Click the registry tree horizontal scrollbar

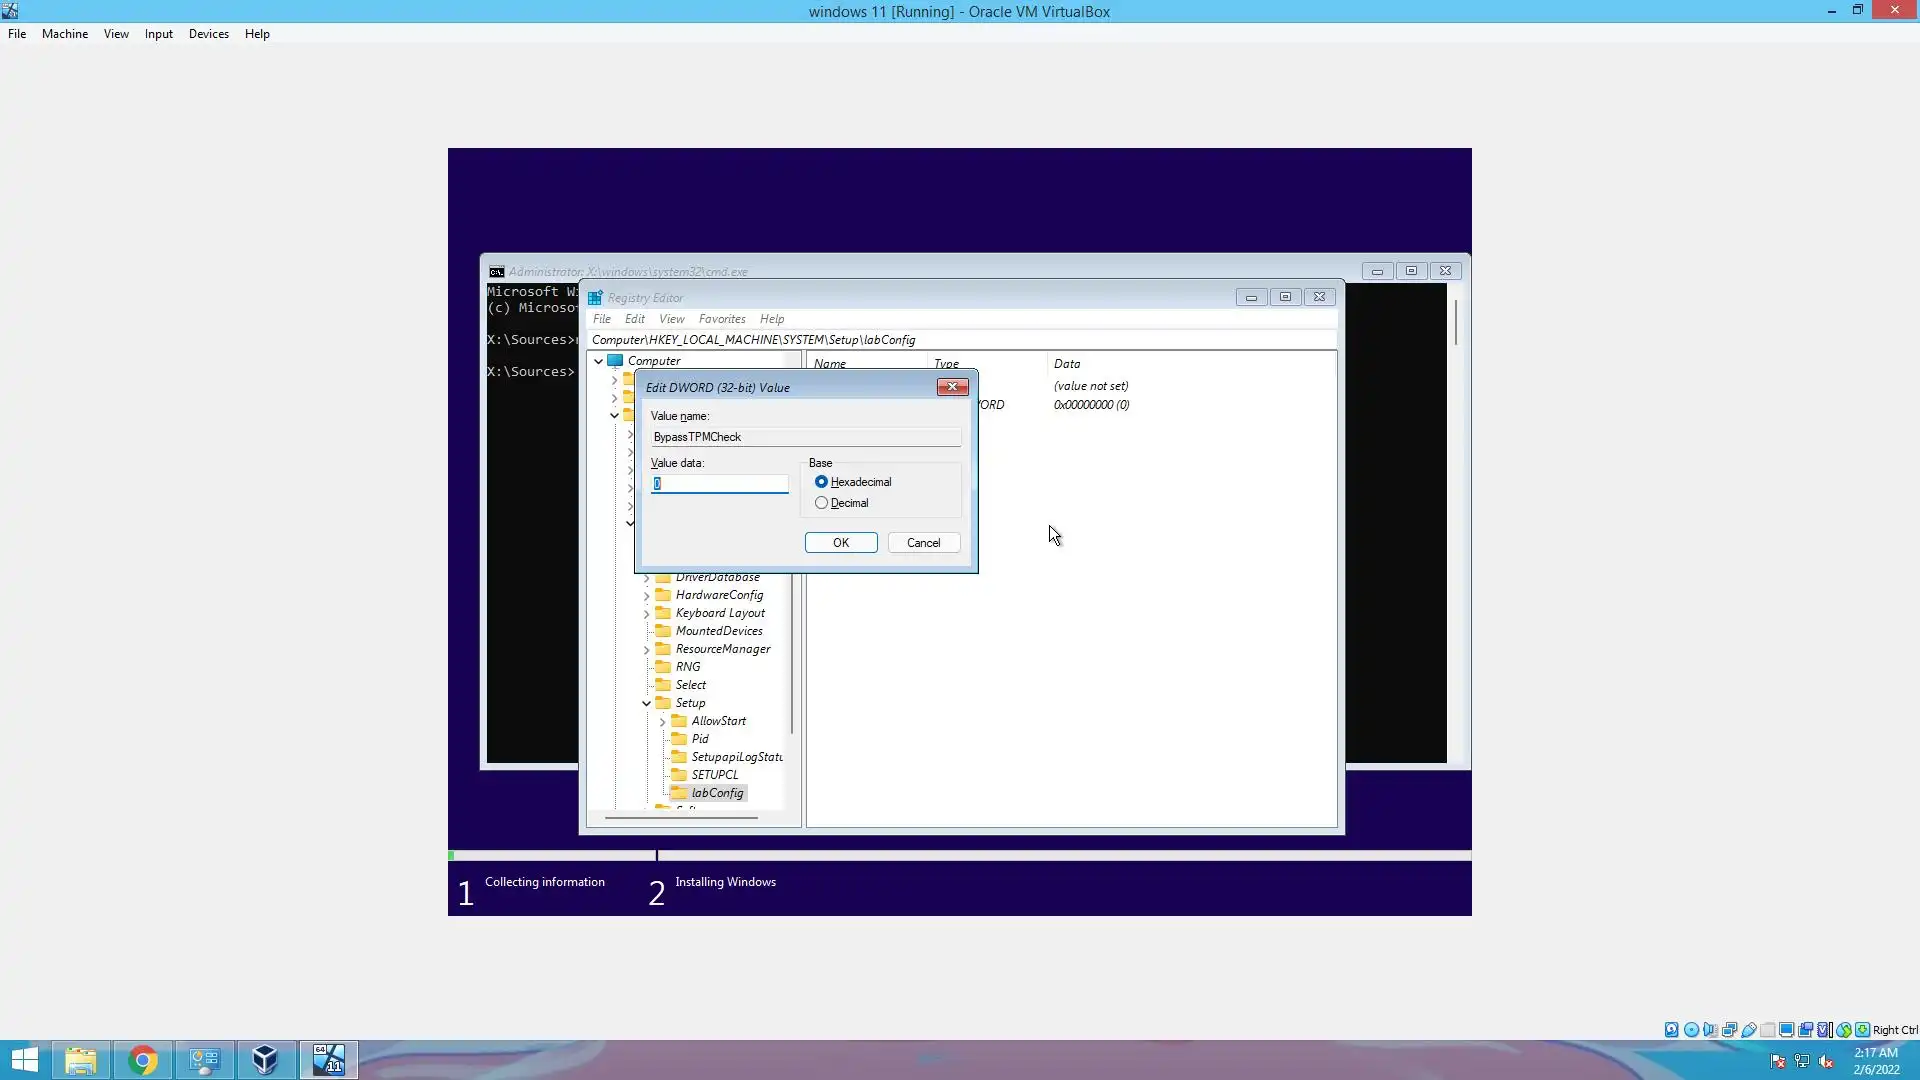coord(681,818)
